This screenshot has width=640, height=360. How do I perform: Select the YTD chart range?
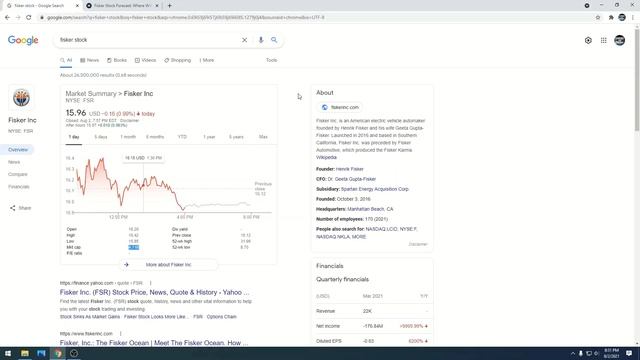(x=182, y=137)
